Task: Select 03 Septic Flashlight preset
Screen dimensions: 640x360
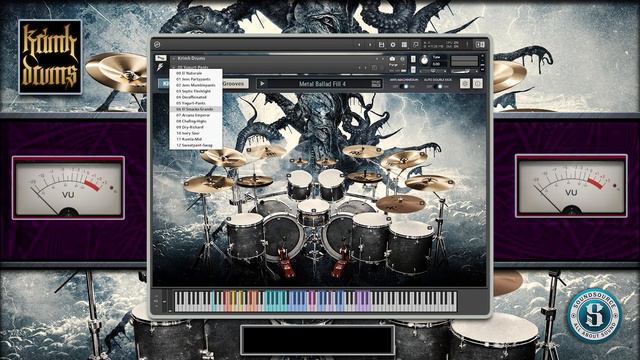Action: (x=196, y=91)
